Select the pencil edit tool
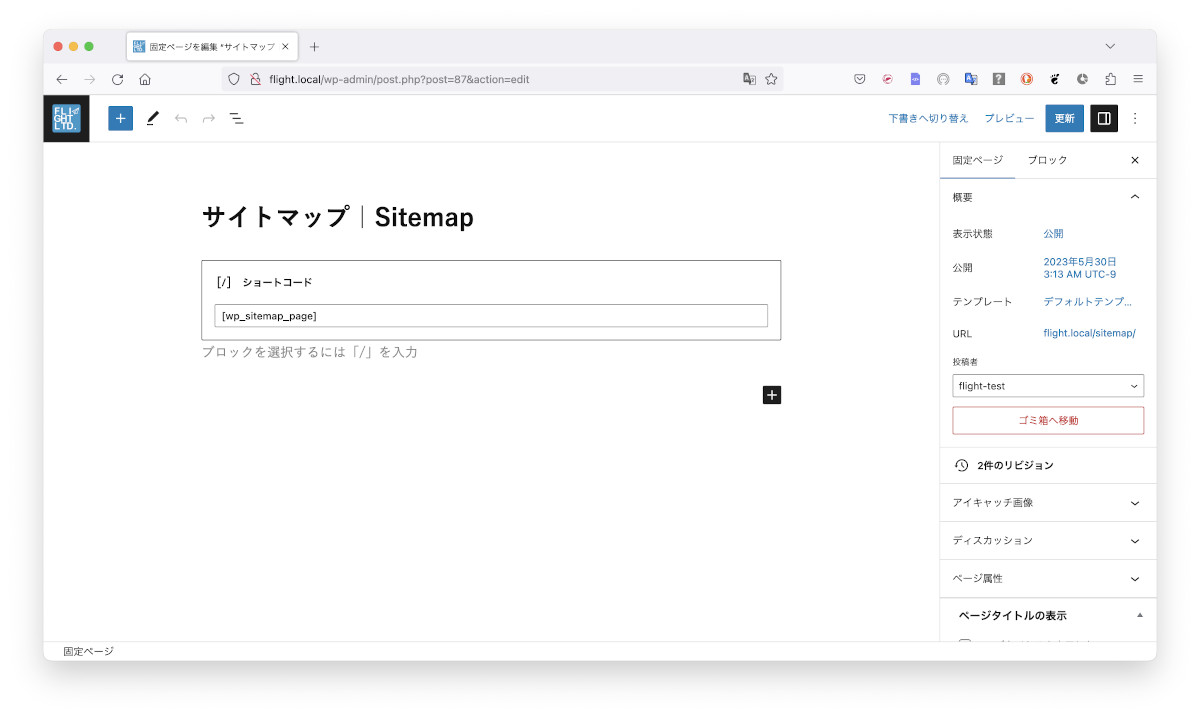The width and height of the screenshot is (1200, 718). [x=152, y=118]
